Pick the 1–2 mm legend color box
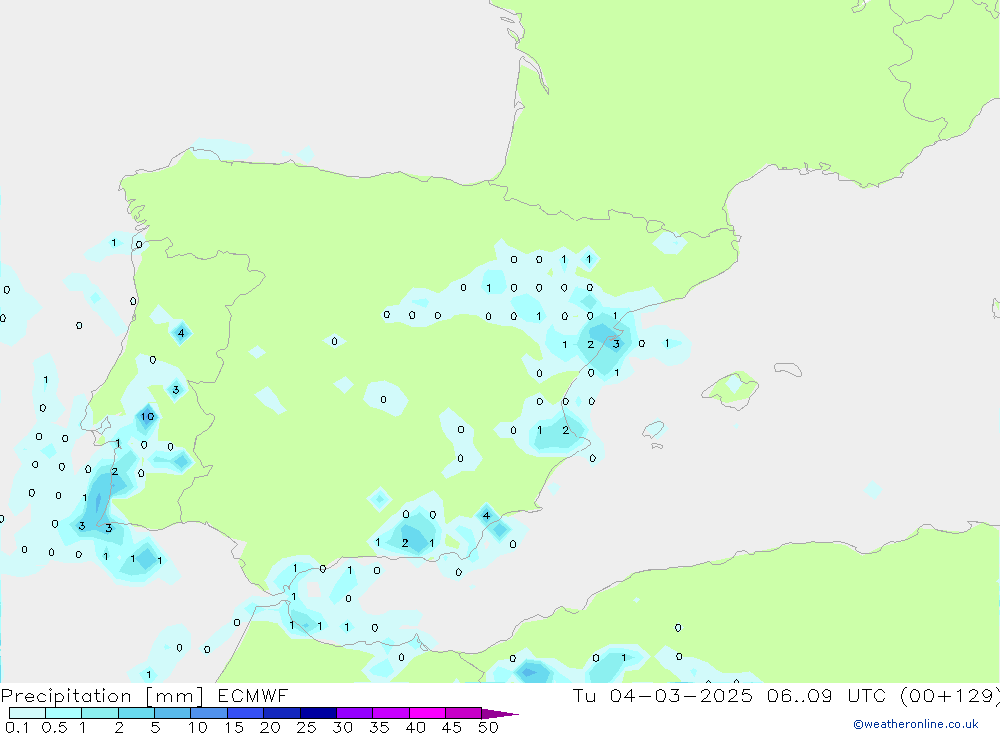This screenshot has height=733, width=1000. pyautogui.click(x=100, y=713)
